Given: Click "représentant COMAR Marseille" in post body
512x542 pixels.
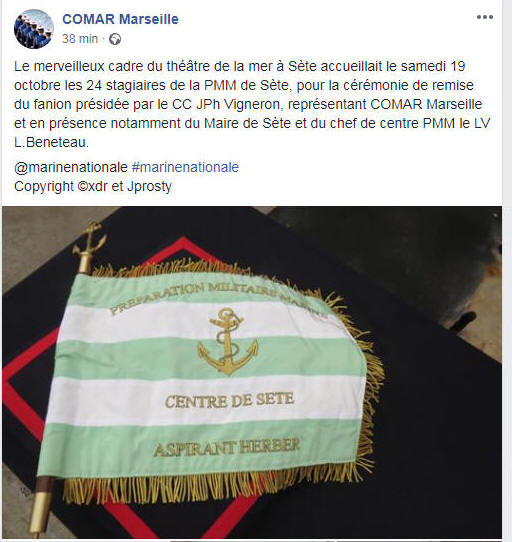Looking at the screenshot, I should pos(384,104).
